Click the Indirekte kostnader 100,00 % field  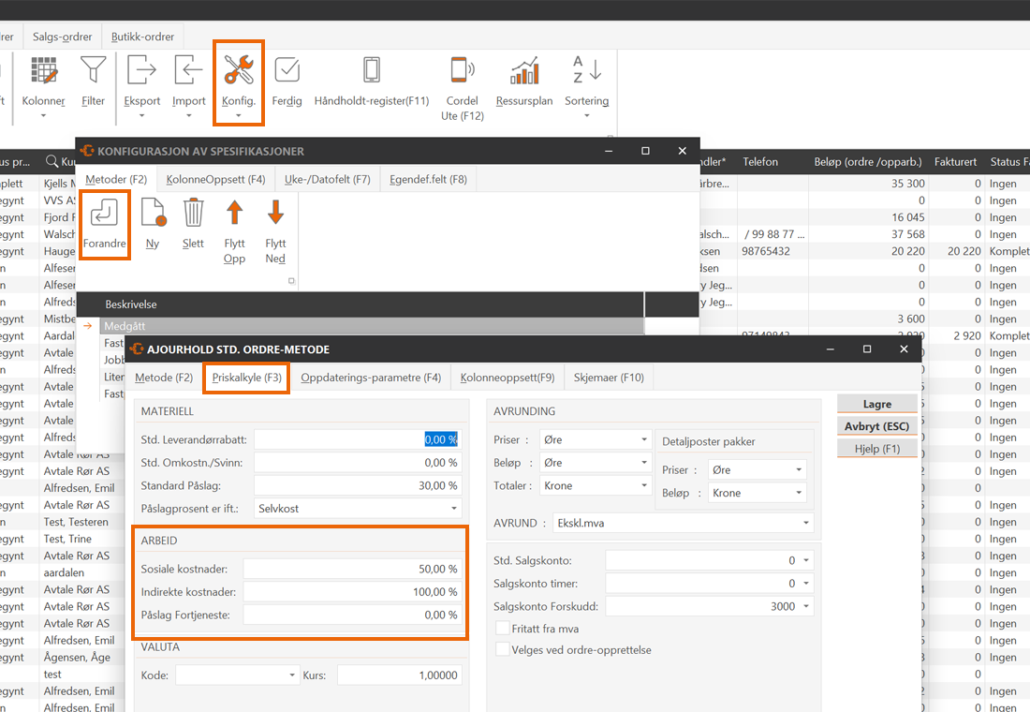coord(352,592)
